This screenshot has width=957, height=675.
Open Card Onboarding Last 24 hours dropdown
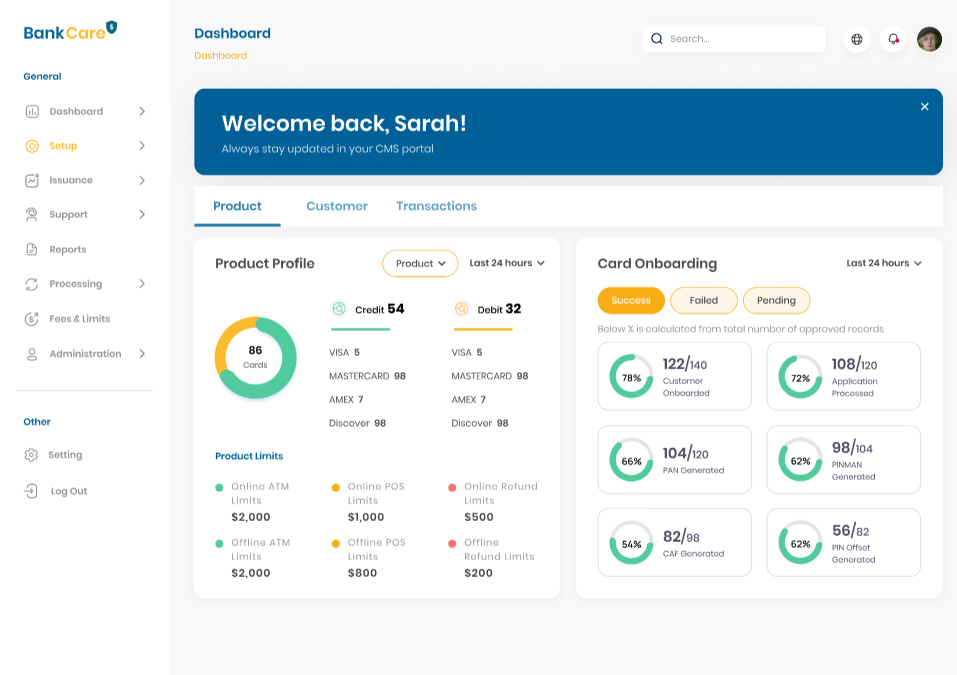coord(884,263)
